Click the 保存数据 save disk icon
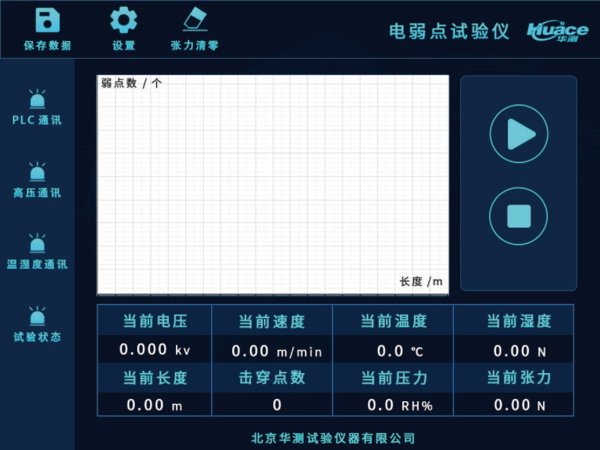The height and width of the screenshot is (450, 600). coord(47,21)
